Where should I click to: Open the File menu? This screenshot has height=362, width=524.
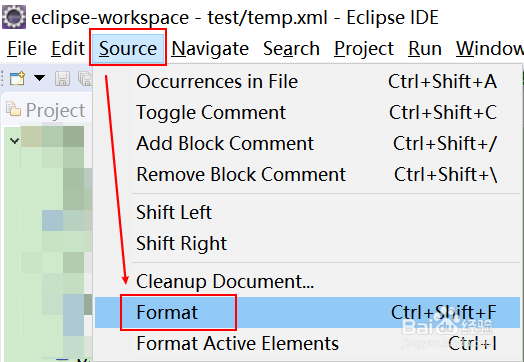(22, 48)
